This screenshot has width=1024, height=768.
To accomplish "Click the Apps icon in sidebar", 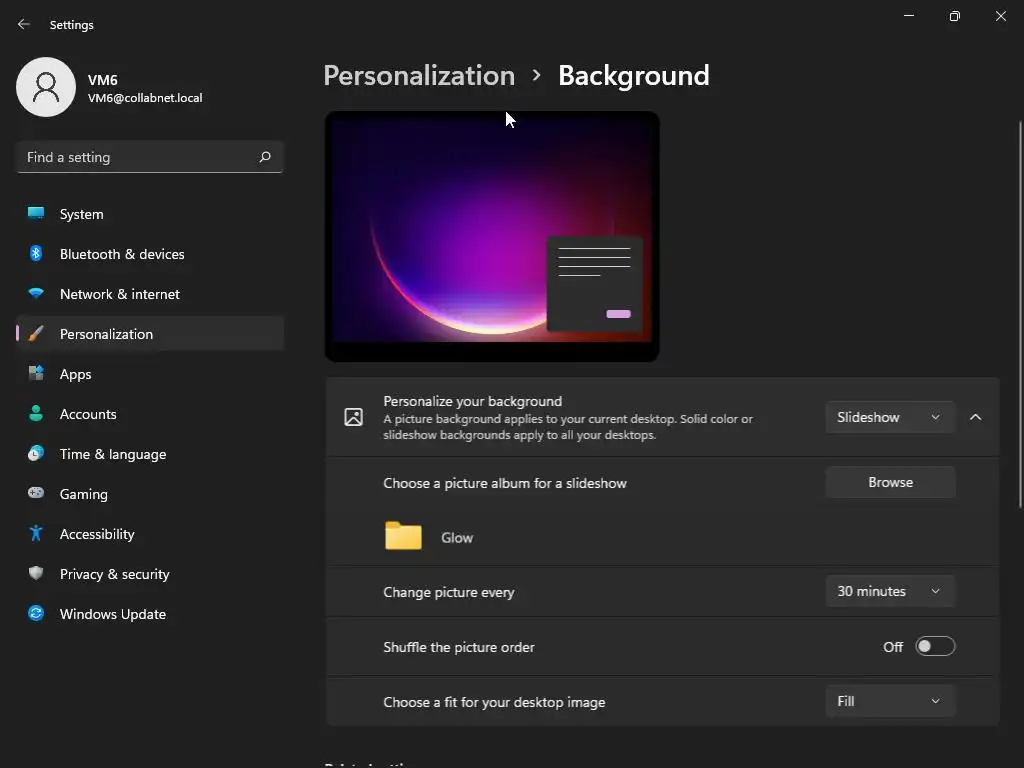I will click(x=36, y=374).
